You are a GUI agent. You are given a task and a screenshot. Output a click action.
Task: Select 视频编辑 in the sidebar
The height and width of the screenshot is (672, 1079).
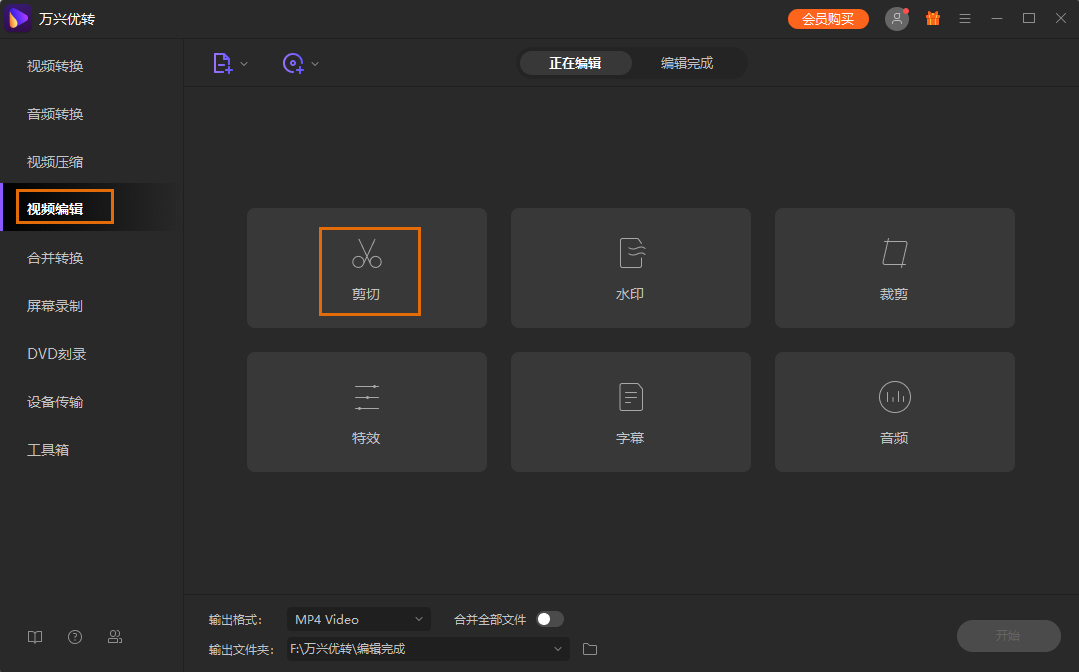[62, 206]
